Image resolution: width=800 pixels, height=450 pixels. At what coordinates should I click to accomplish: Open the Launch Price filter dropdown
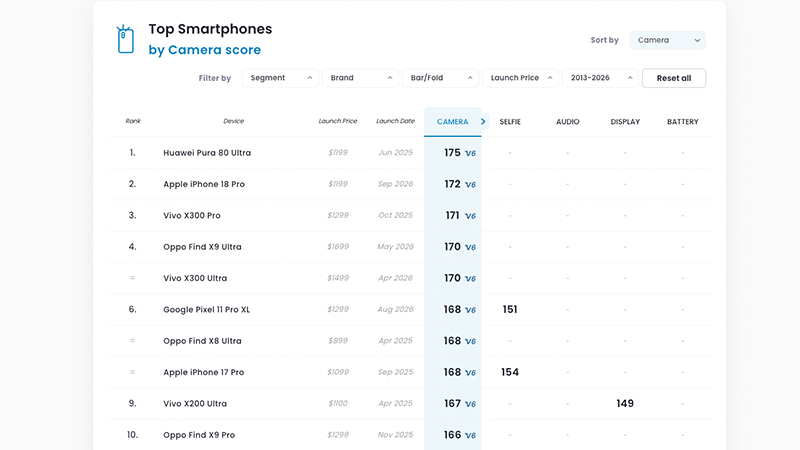[x=520, y=78]
